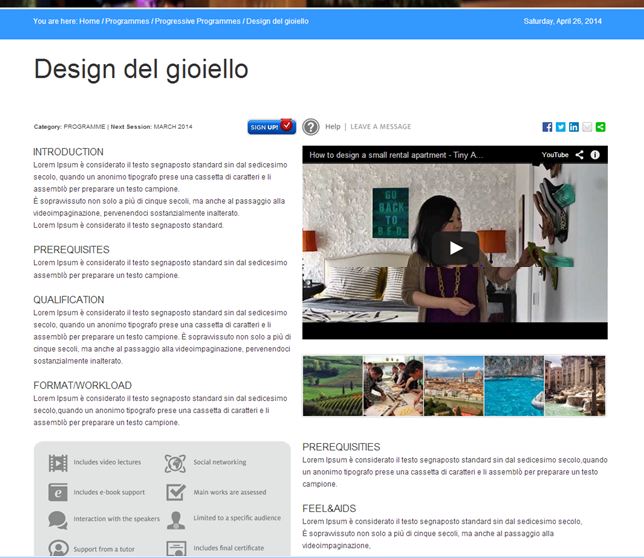Screen dimensions: 644x558
Task: Click the green share icon
Action: (600, 127)
